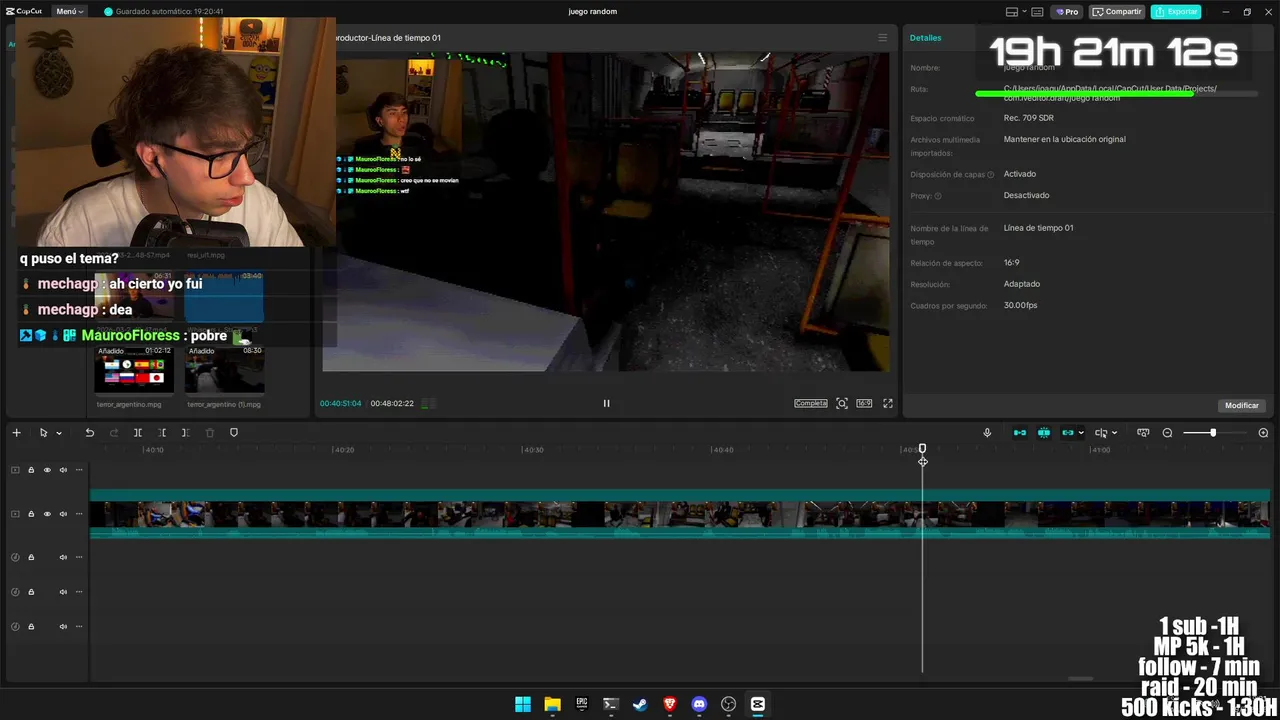Open the layout selector icon
1280x720 pixels.
tap(1012, 12)
